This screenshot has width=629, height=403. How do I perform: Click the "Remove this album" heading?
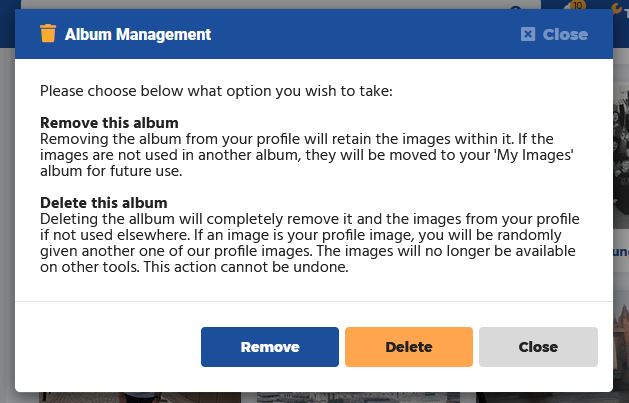[109, 123]
